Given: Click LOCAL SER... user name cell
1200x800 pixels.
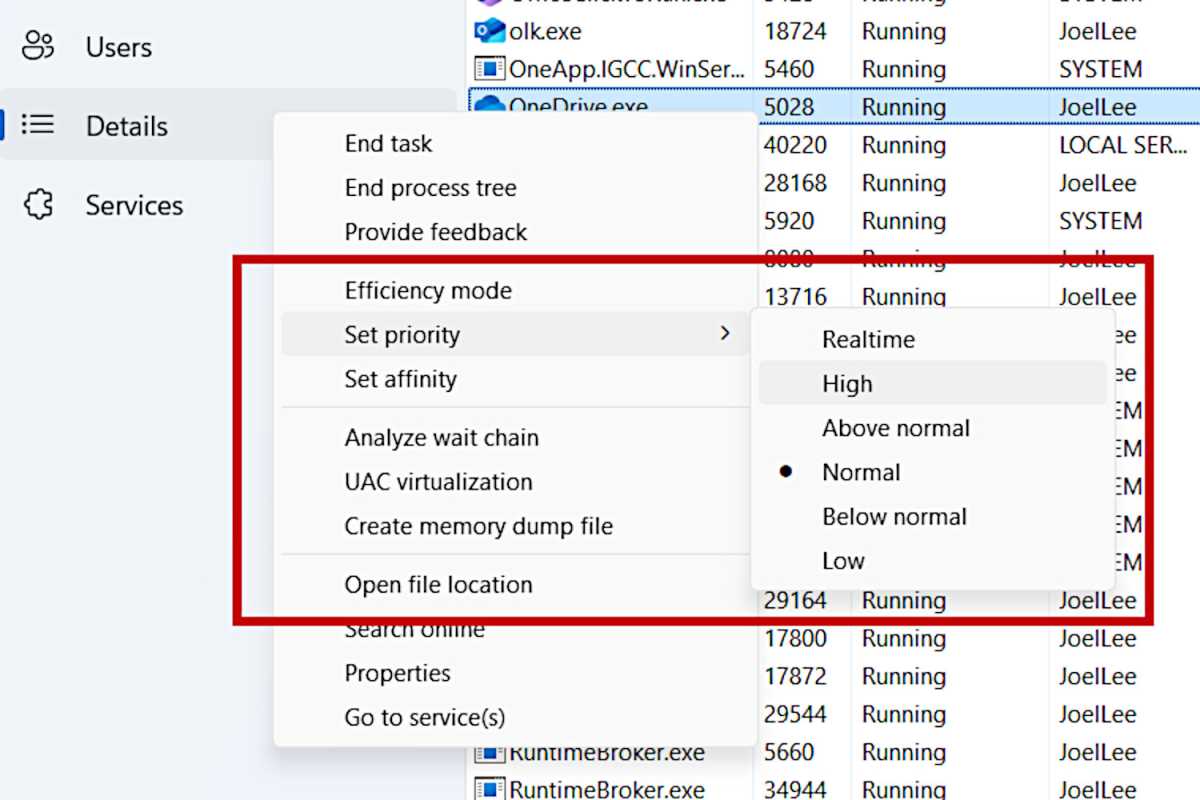Looking at the screenshot, I should pyautogui.click(x=1123, y=145).
